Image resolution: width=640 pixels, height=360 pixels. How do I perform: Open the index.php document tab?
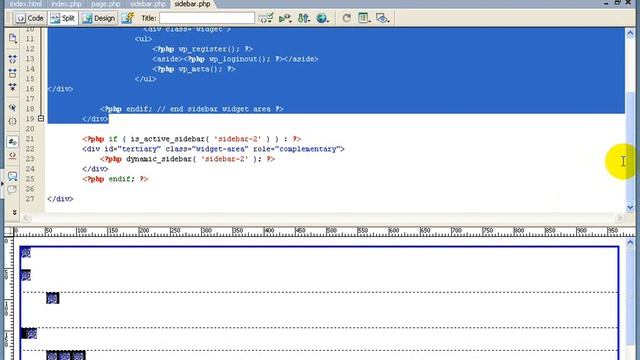pyautogui.click(x=66, y=4)
